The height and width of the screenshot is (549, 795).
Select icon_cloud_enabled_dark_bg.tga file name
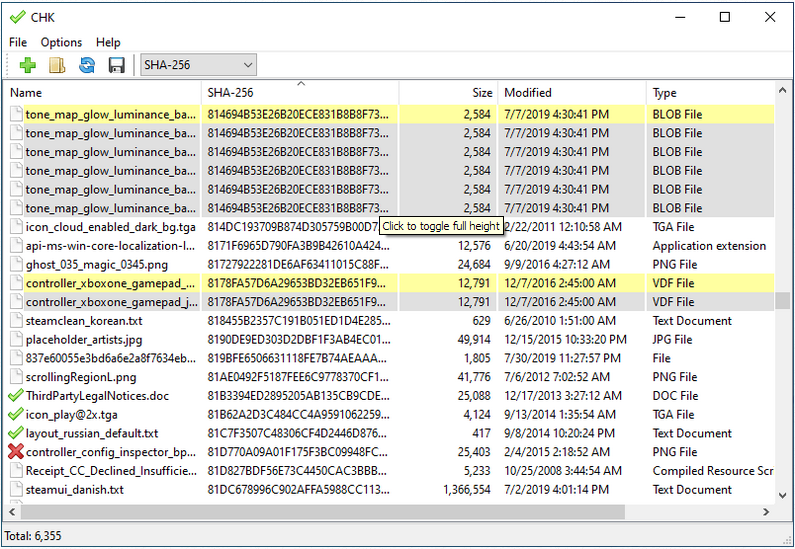[111, 227]
